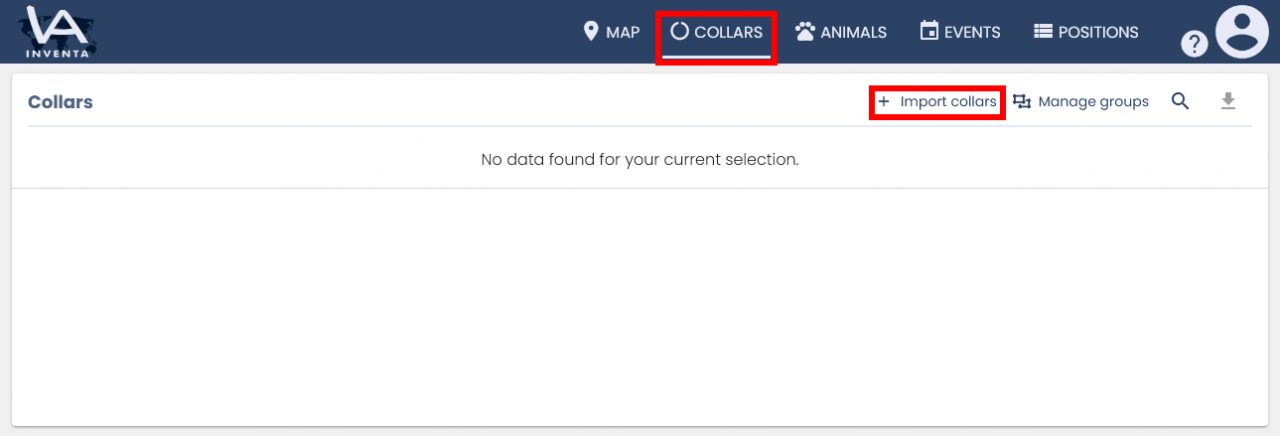This screenshot has height=436, width=1280.
Task: Click the Import collars button text
Action: tap(948, 102)
